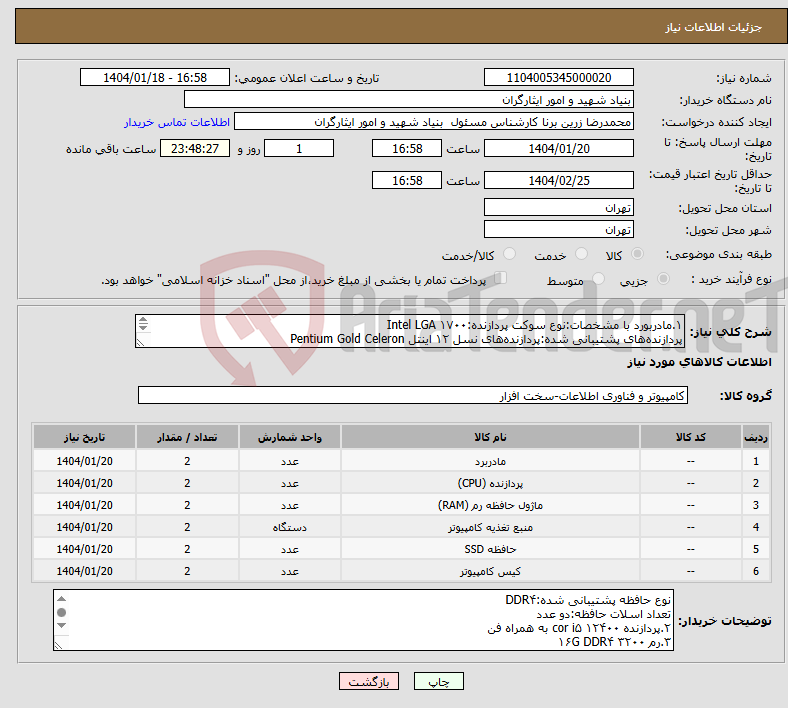Click the نام دستگاه خریدار field
This screenshot has width=788, height=708.
tap(409, 99)
